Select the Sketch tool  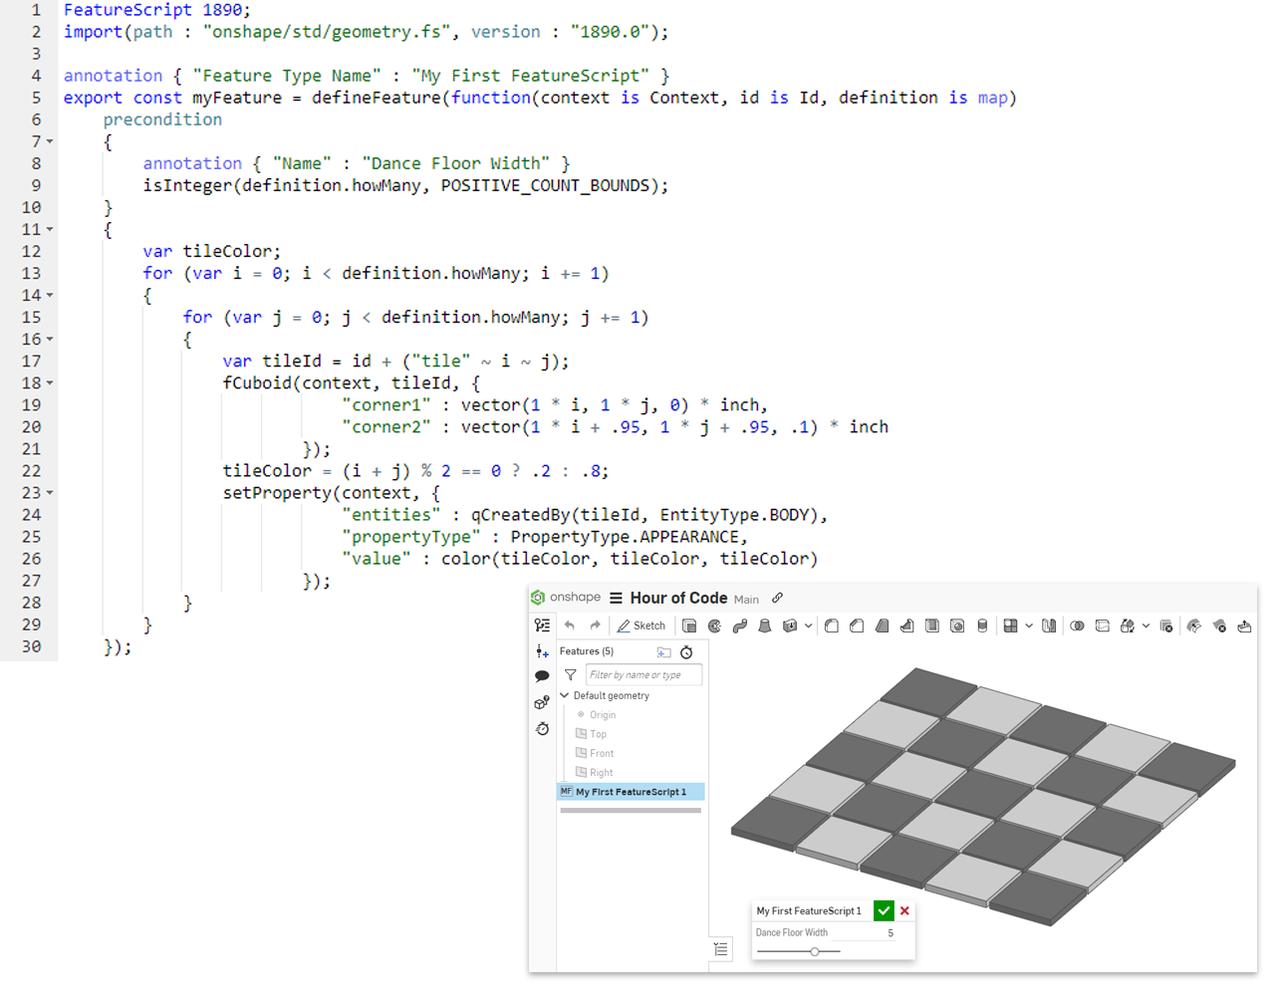[641, 626]
